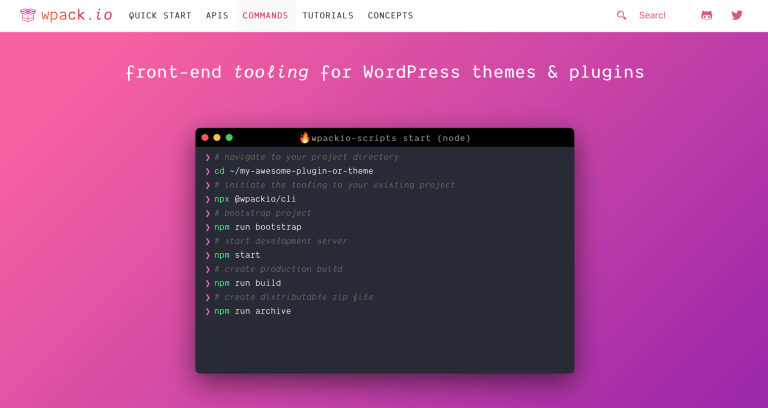This screenshot has height=408, width=768.
Task: Click the green terminal window dot
Action: tap(229, 138)
